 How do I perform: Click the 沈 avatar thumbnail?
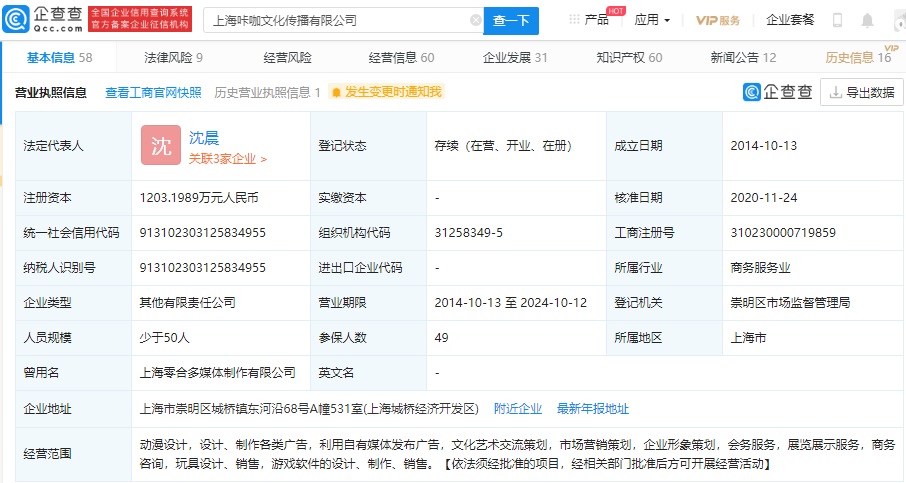161,145
